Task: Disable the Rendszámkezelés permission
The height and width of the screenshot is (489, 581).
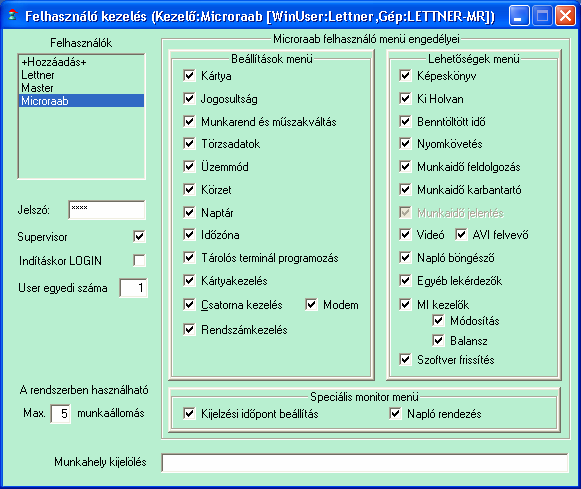Action: click(x=189, y=329)
